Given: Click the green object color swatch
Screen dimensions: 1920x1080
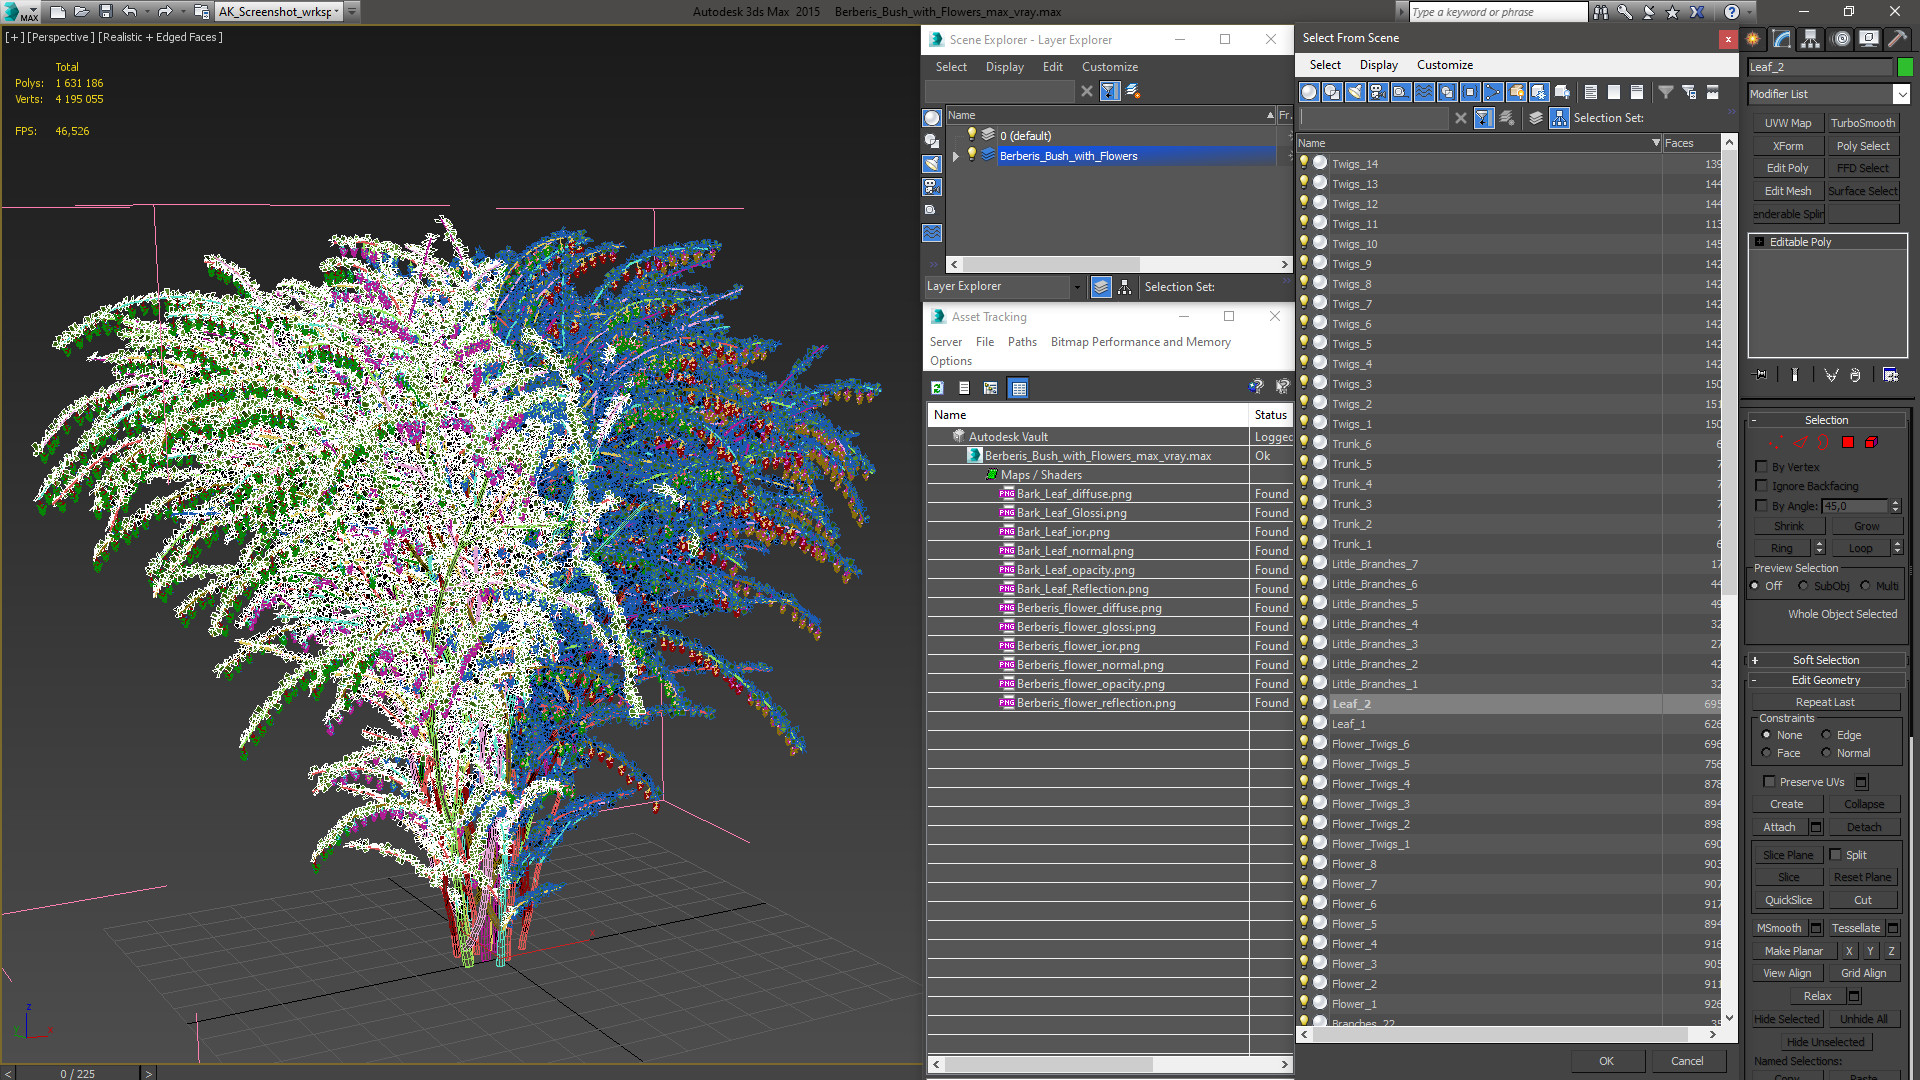Looking at the screenshot, I should point(1905,67).
